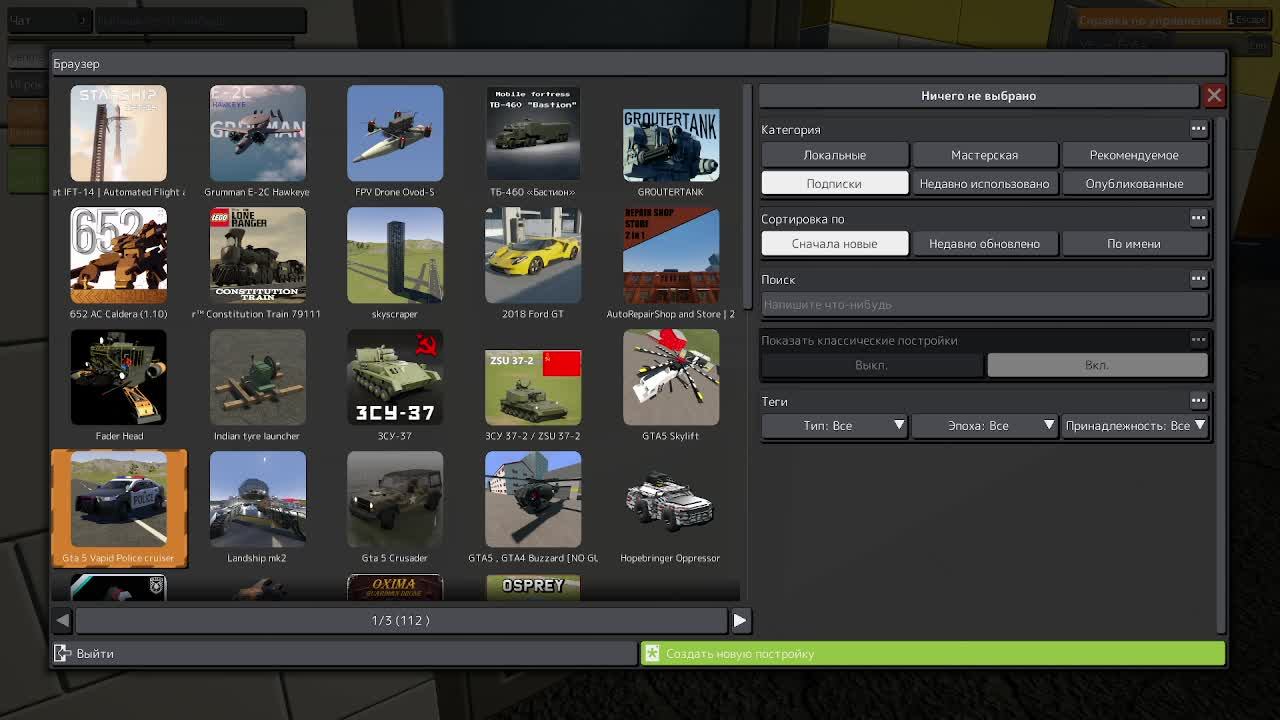Select the partially visible OSPREY thumbnail
Image resolution: width=1280 pixels, height=720 pixels.
click(x=533, y=587)
